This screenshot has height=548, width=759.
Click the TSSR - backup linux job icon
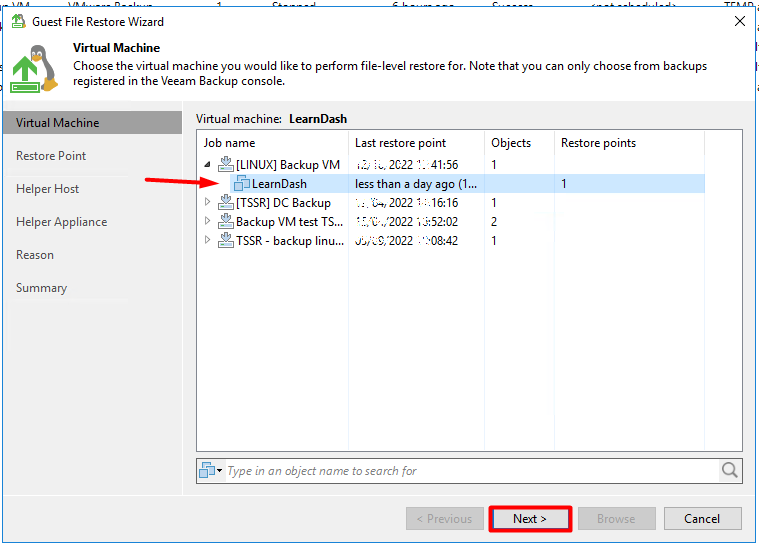(226, 241)
